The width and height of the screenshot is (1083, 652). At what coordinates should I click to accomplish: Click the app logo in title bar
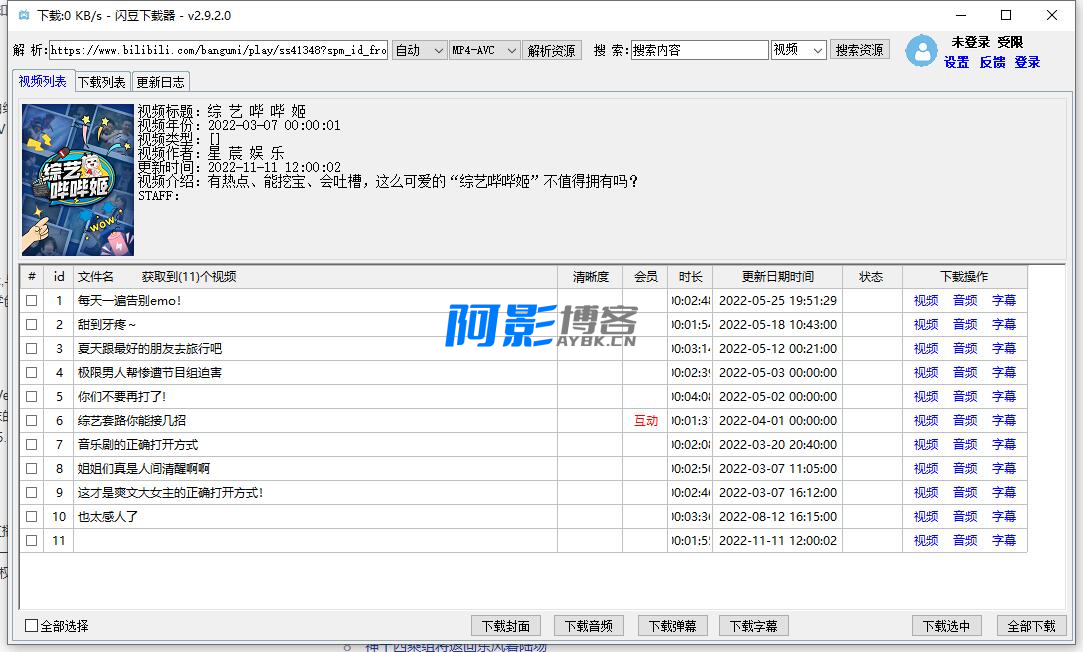point(23,16)
